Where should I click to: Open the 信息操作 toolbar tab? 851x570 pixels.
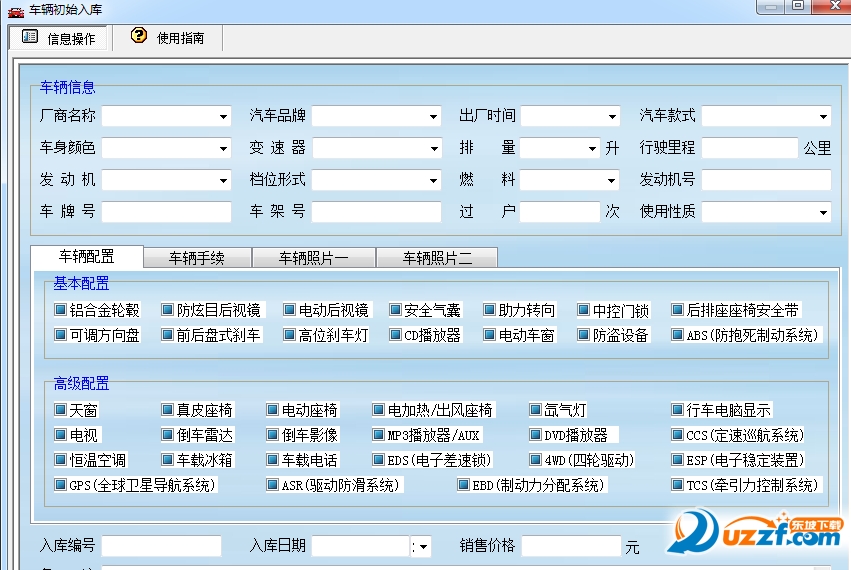tap(59, 38)
